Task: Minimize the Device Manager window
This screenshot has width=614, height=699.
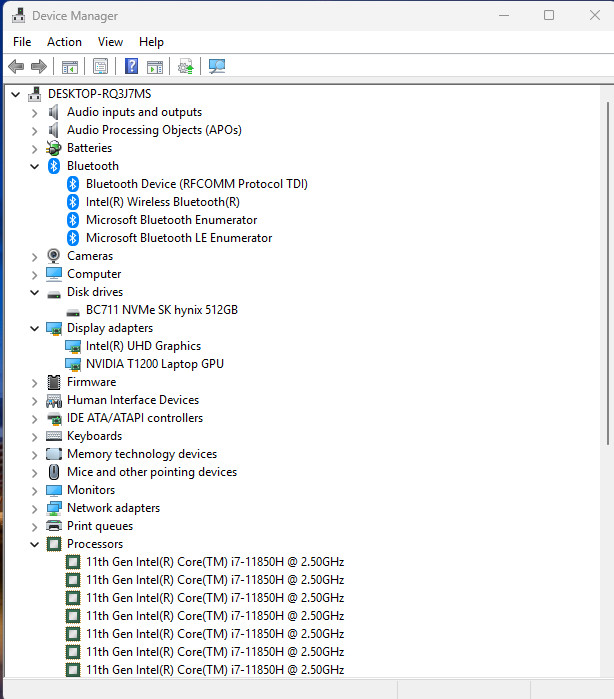Action: pos(504,16)
